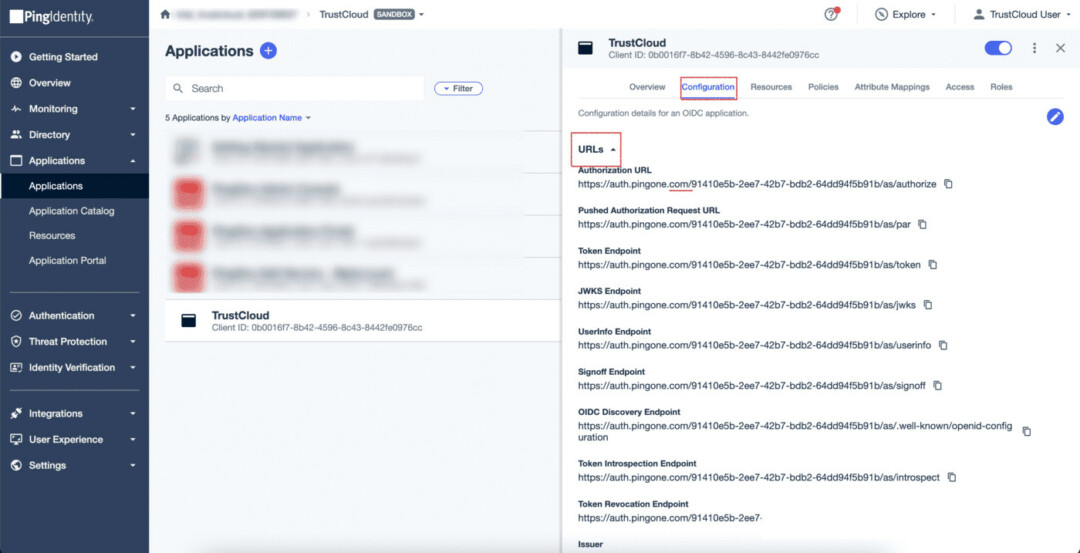Open the TrustCloud User account menu

pos(1021,14)
